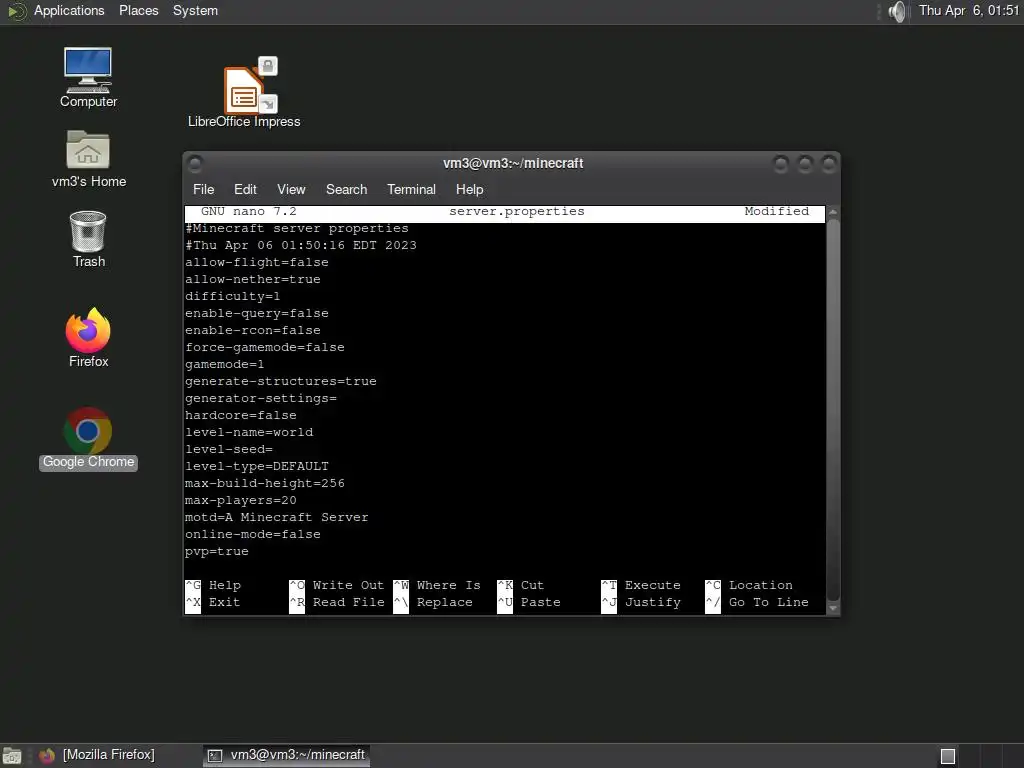Click the terminal scrollbar down arrow
Screen dimensions: 1024x768
click(833, 608)
